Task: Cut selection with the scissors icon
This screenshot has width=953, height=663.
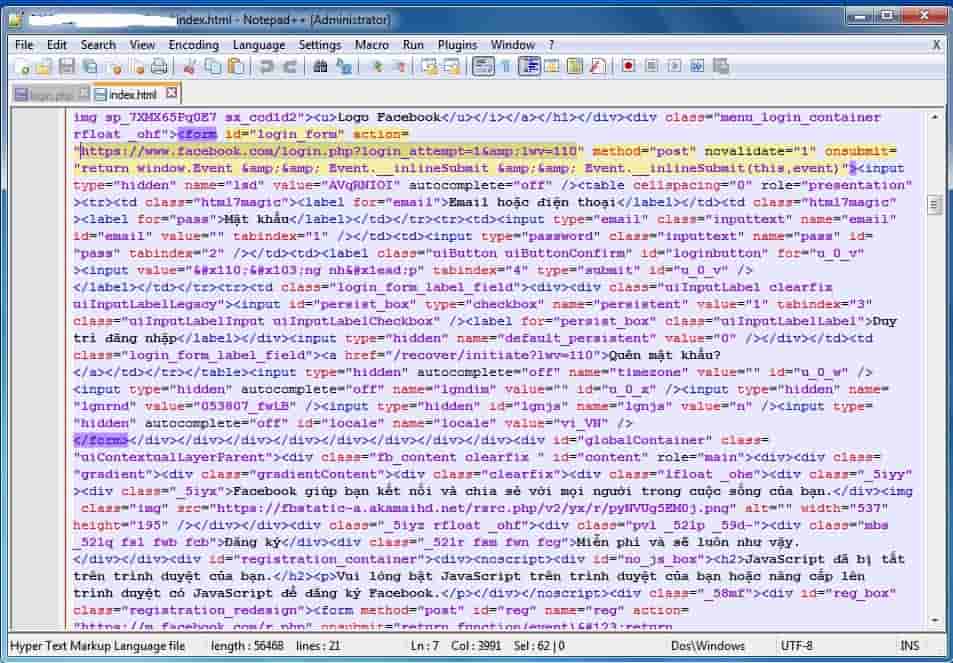Action: click(190, 66)
